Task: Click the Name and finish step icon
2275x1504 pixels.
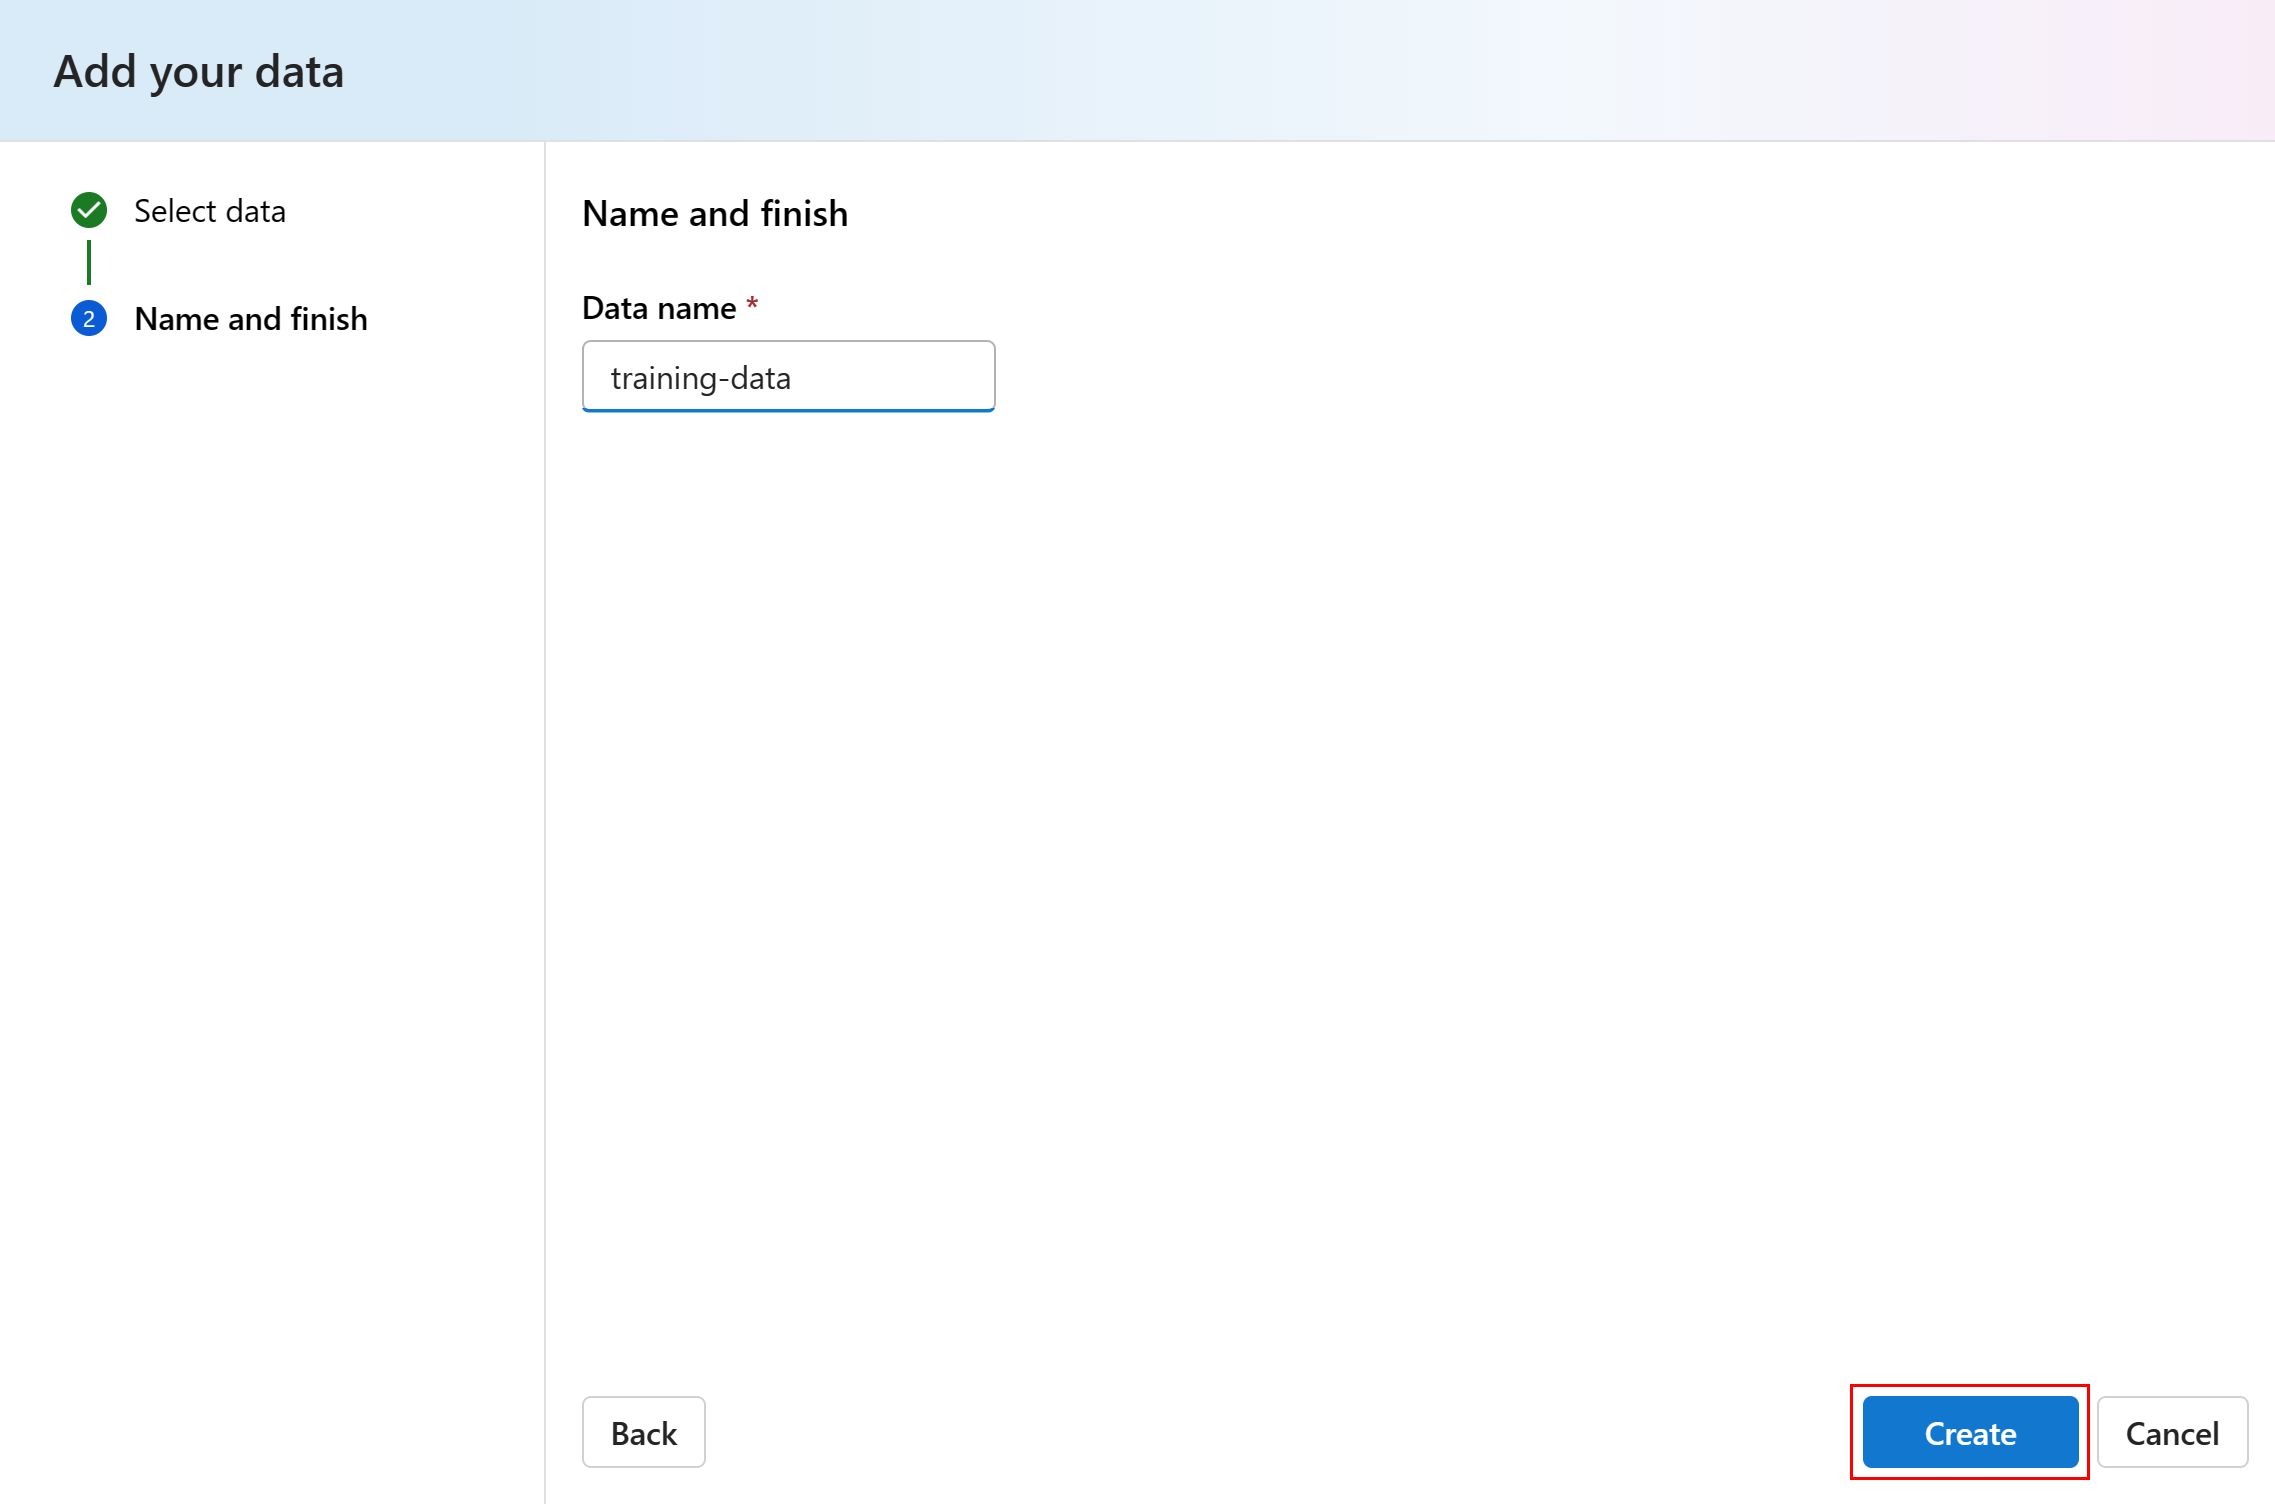Action: pos(87,317)
